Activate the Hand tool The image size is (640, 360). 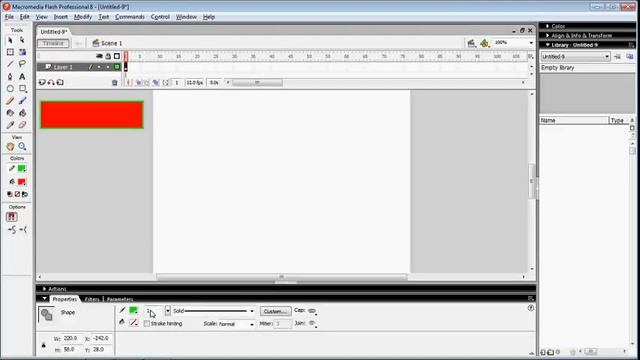(x=10, y=147)
